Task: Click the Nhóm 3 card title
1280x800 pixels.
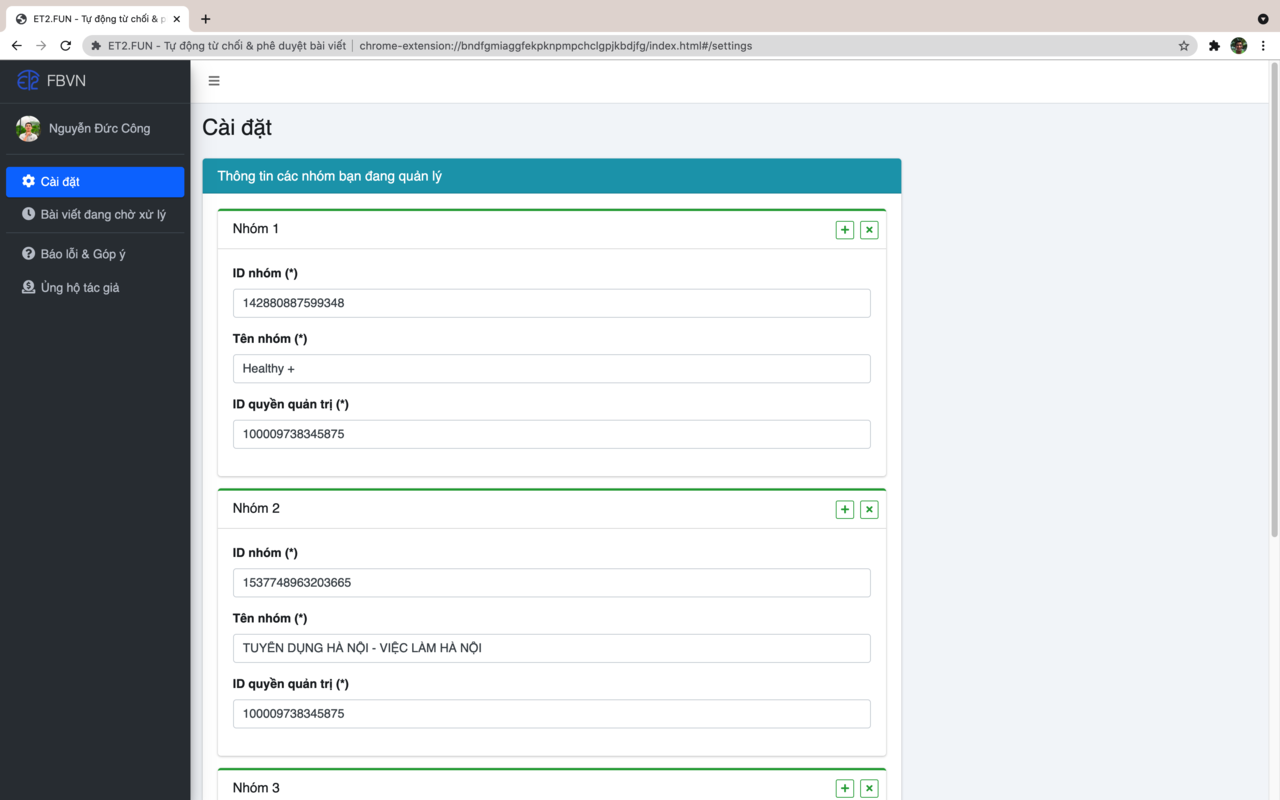Action: [x=256, y=788]
